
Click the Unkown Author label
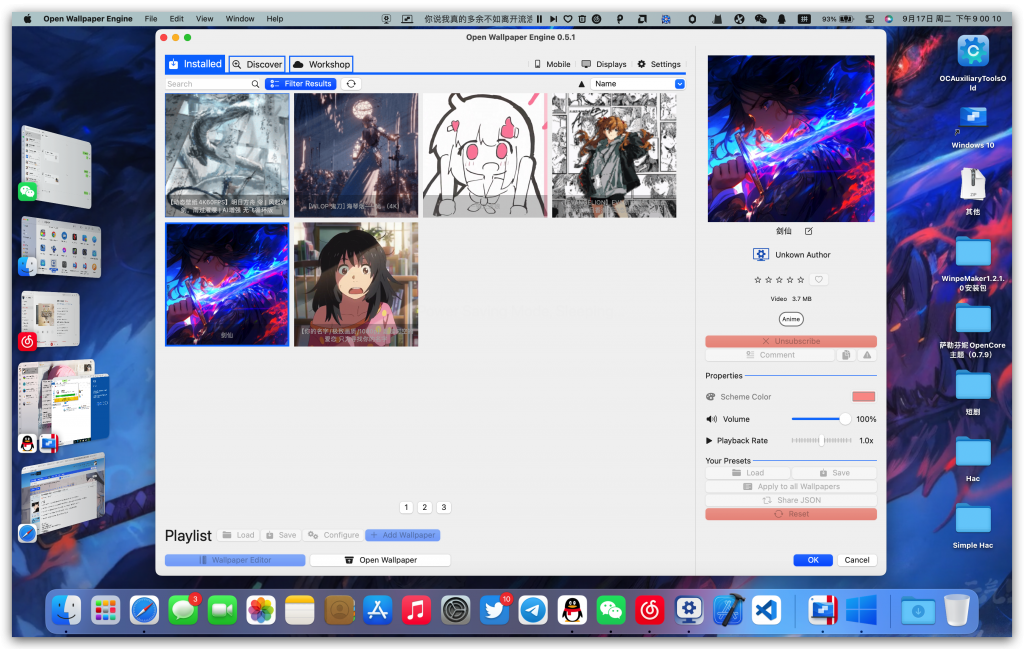tap(803, 255)
